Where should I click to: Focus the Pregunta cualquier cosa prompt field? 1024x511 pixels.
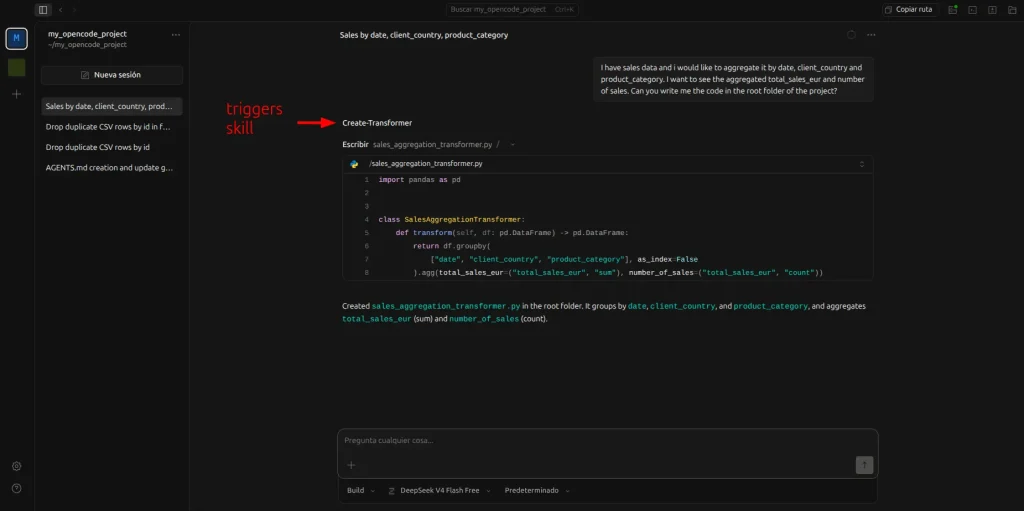(607, 441)
